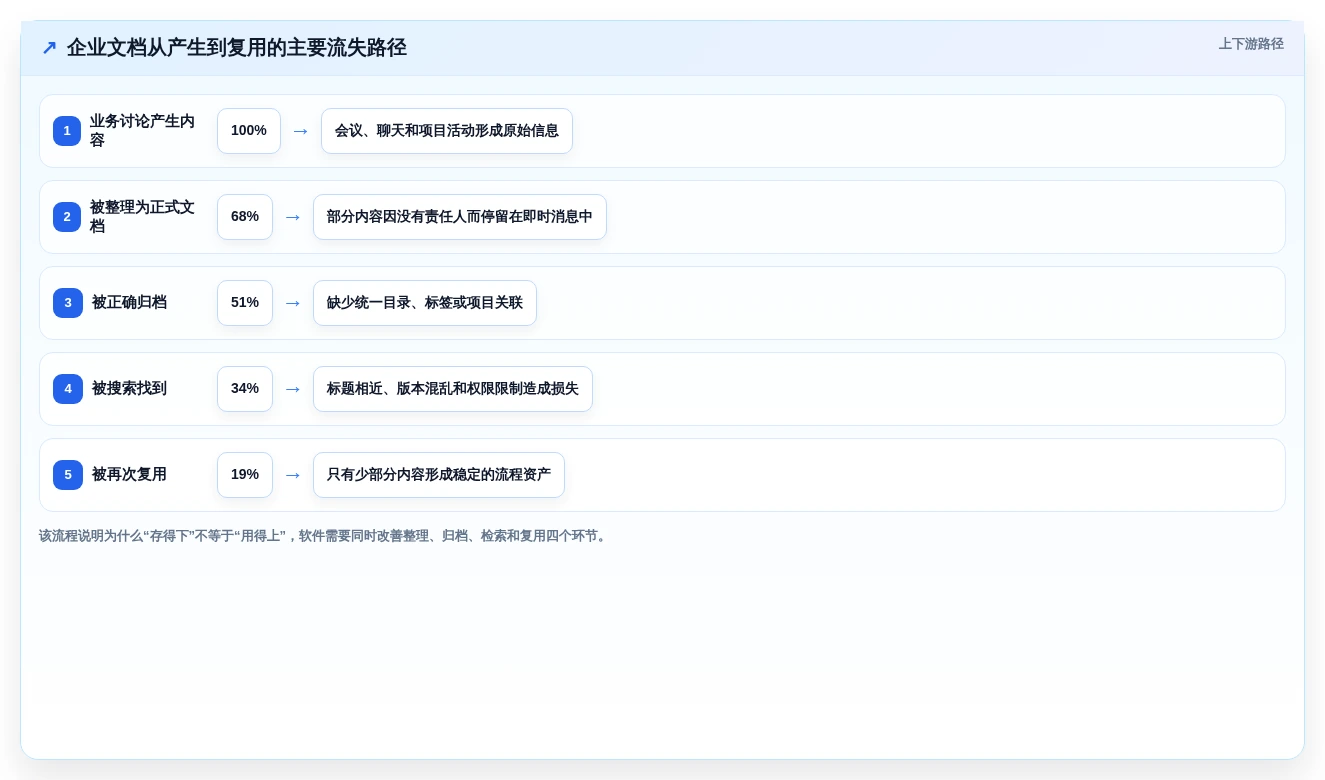
Task: Click step number 4 badge
Action: [x=68, y=389]
